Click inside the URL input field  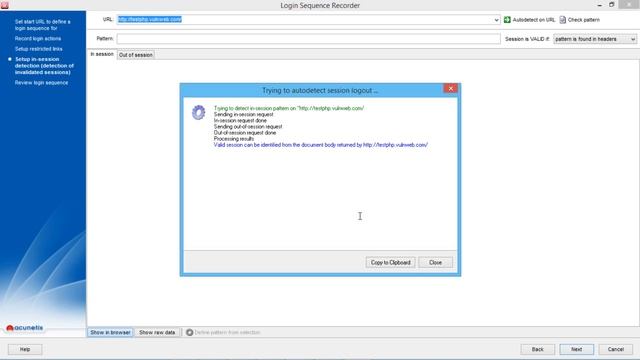pos(308,20)
